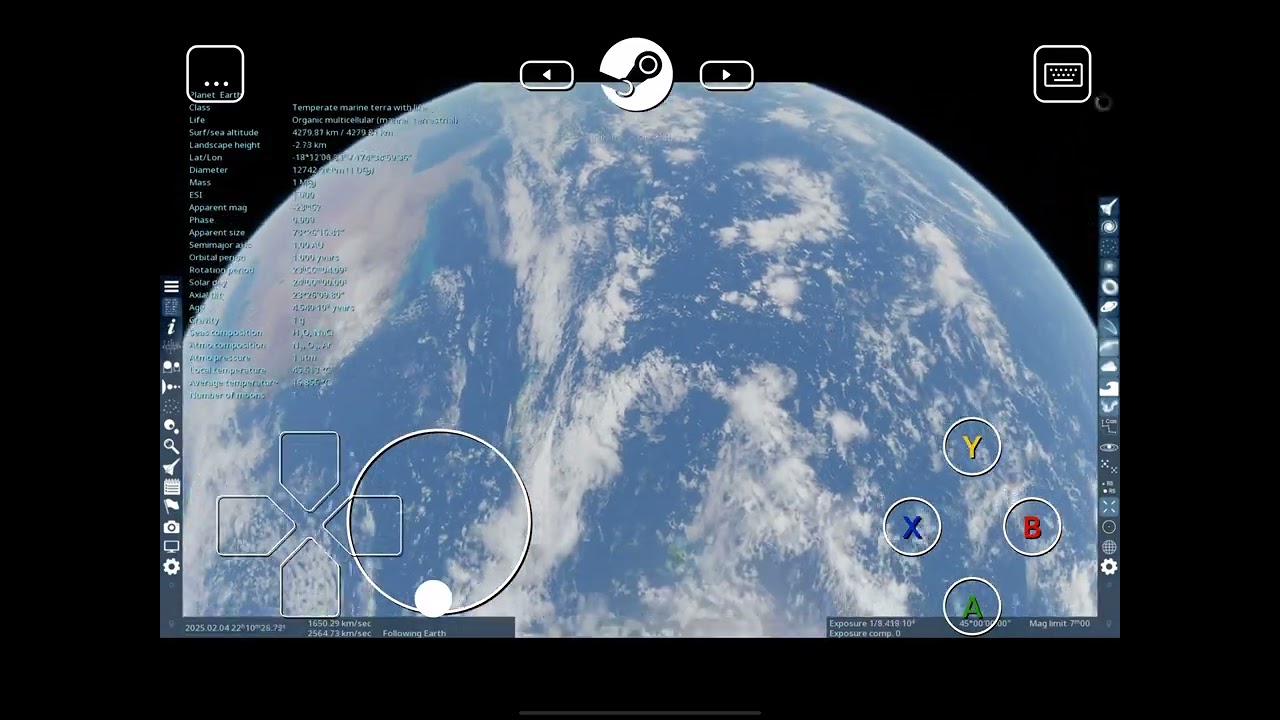This screenshot has height=720, width=1280.
Task: Tap the Steam logo button
Action: click(636, 74)
